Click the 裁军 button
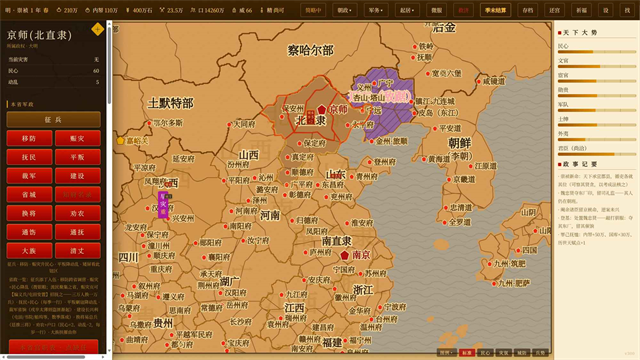This screenshot has width=640, height=360. click(x=29, y=176)
